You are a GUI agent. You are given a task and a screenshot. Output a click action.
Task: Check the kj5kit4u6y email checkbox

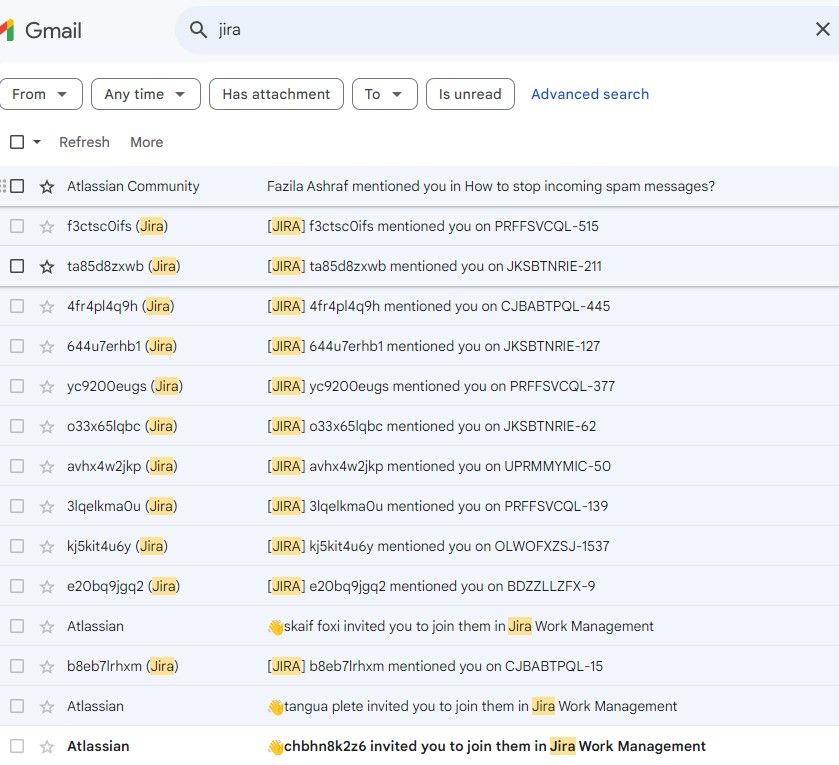(x=17, y=546)
